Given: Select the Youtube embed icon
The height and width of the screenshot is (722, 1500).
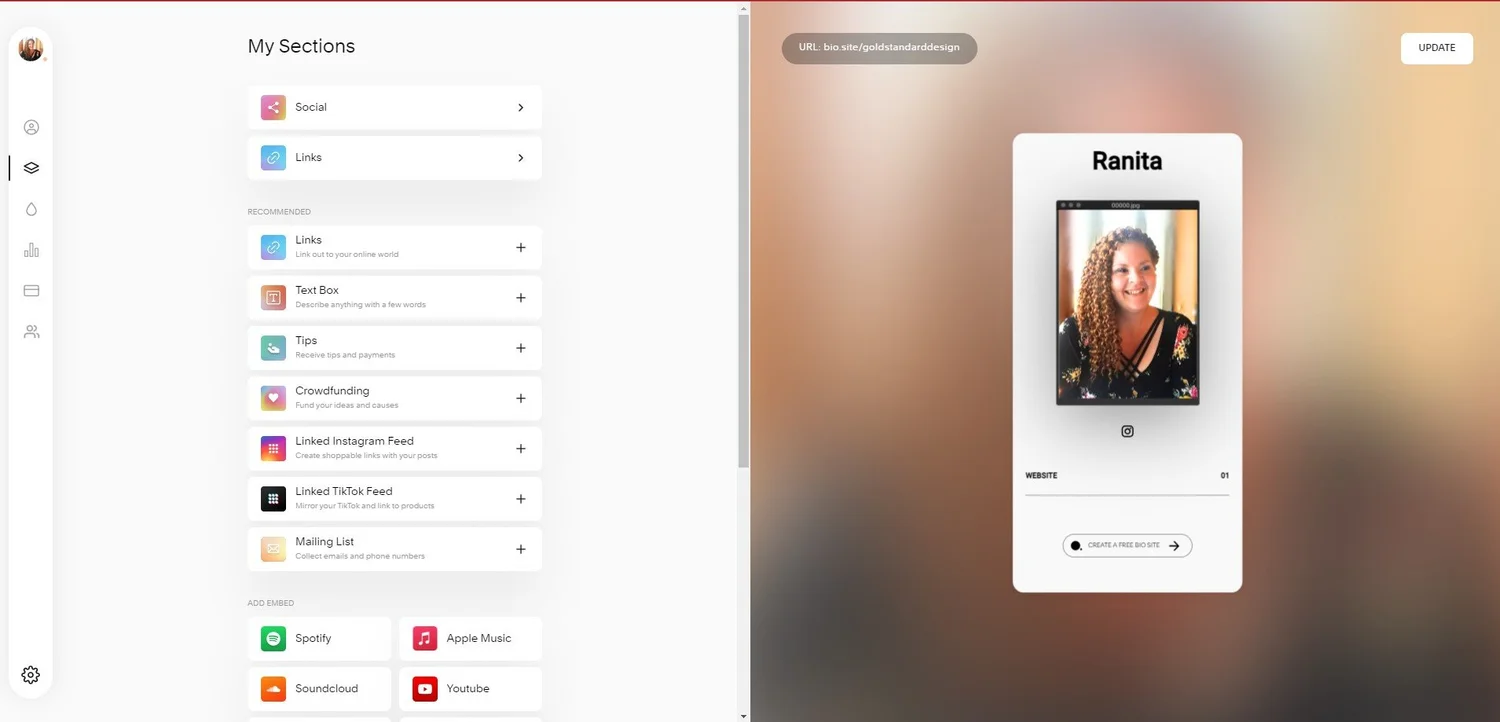Looking at the screenshot, I should pos(423,688).
